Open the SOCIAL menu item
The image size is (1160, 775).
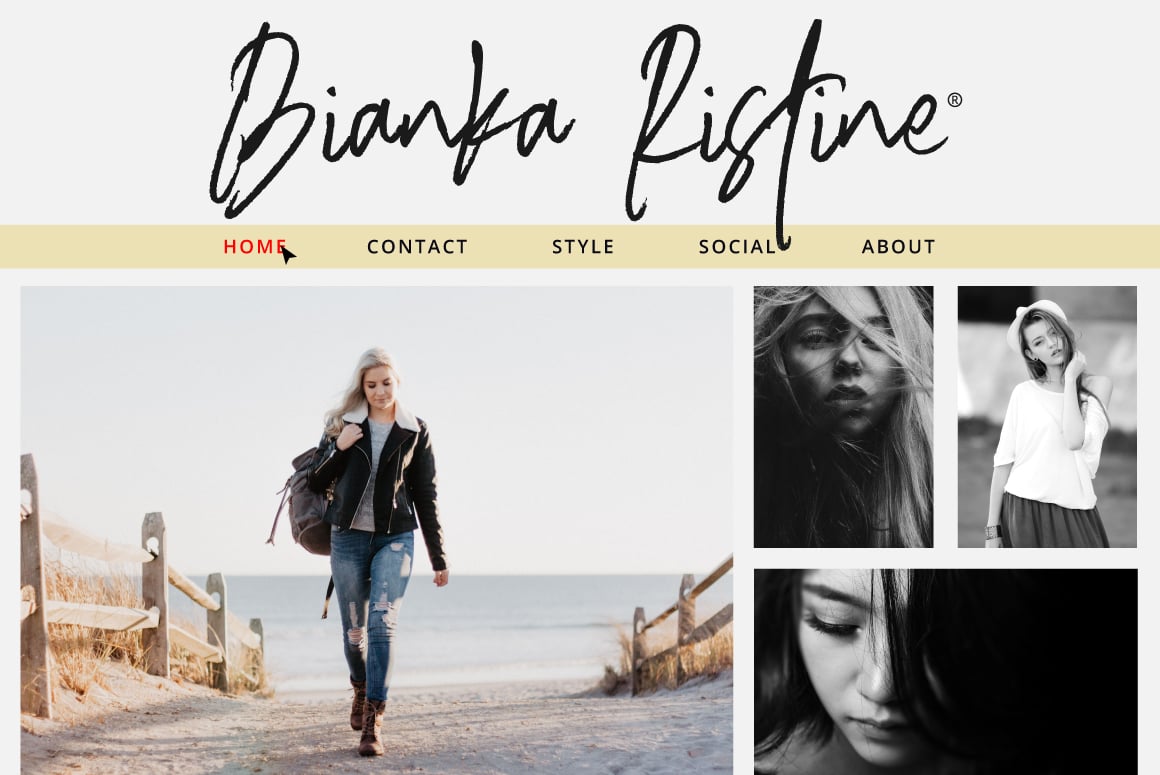738,247
